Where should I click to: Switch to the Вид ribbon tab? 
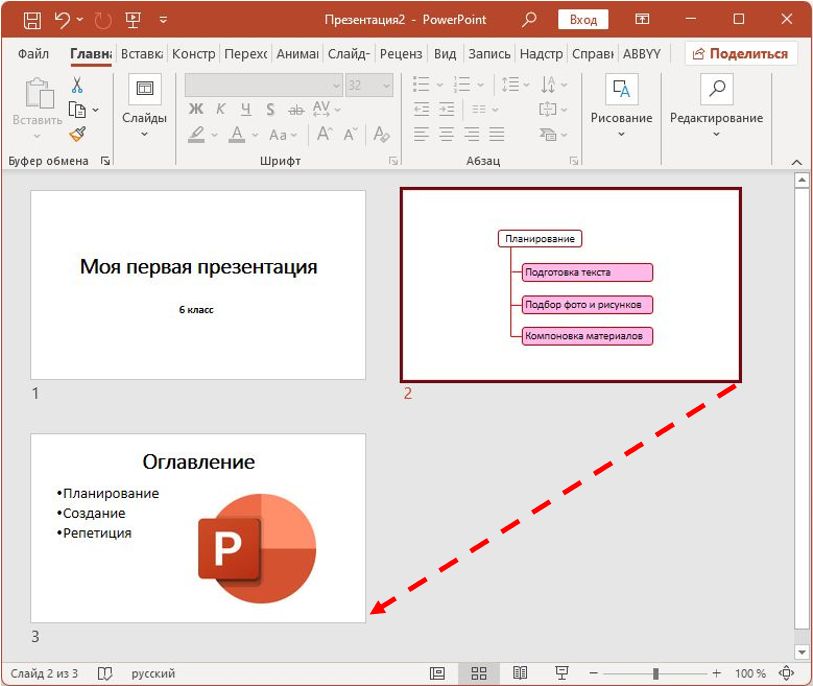point(445,54)
